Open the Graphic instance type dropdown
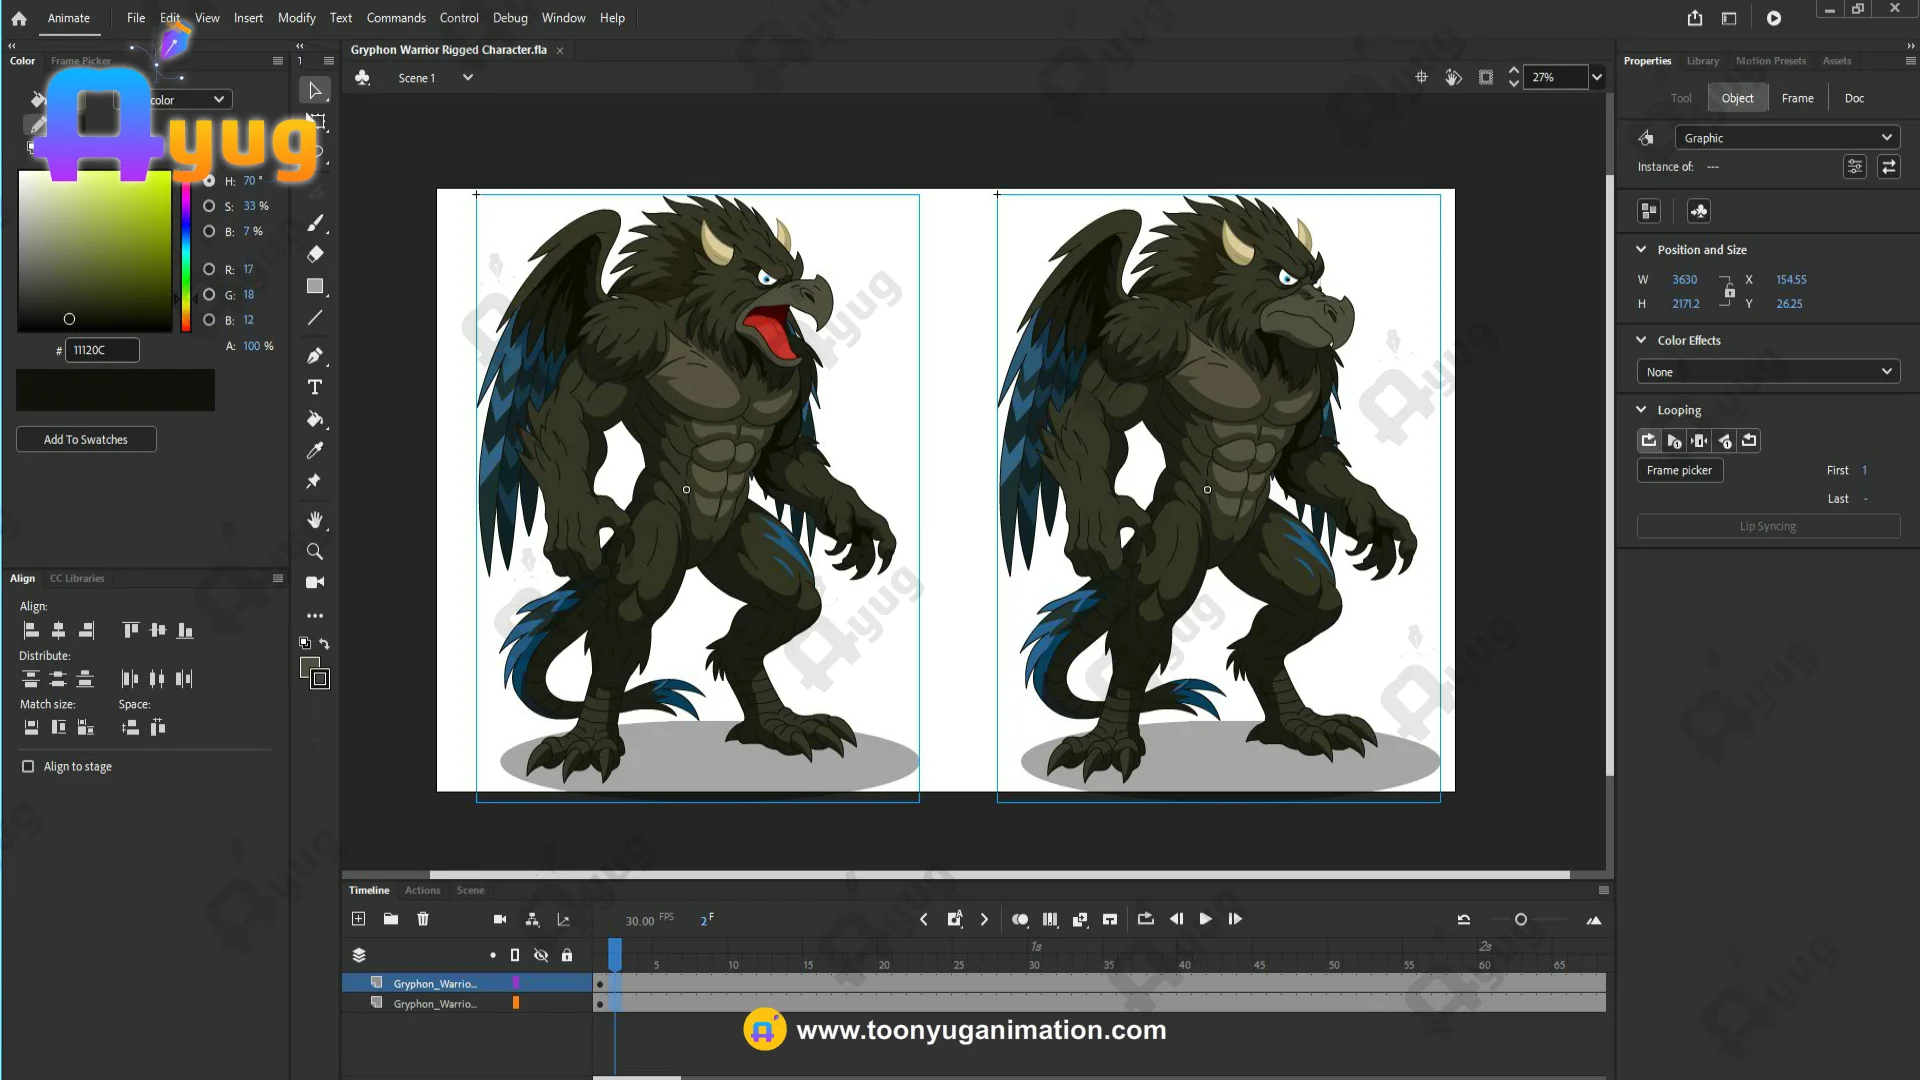Image resolution: width=1920 pixels, height=1080 pixels. [x=1787, y=138]
